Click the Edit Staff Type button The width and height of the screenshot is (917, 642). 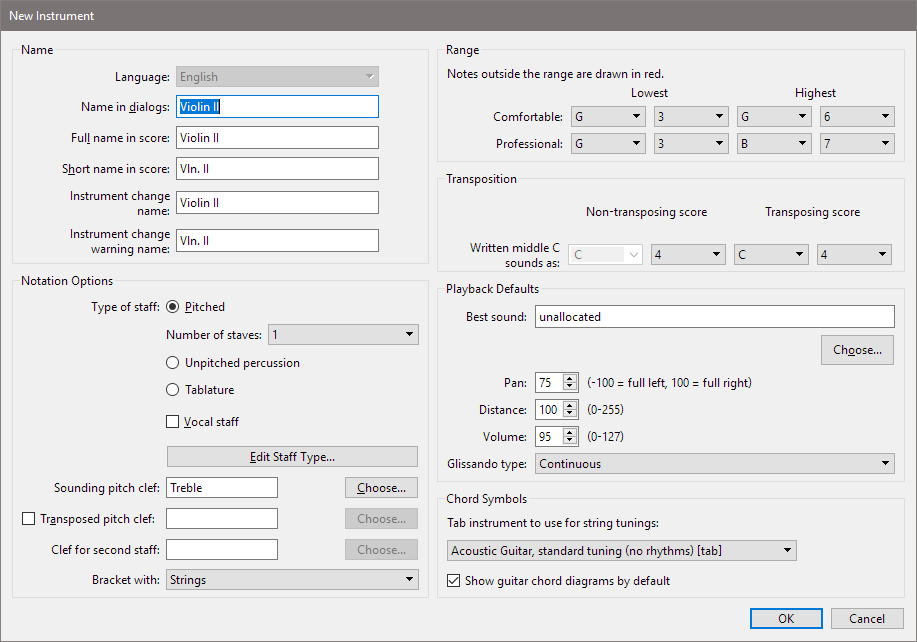[x=292, y=457]
